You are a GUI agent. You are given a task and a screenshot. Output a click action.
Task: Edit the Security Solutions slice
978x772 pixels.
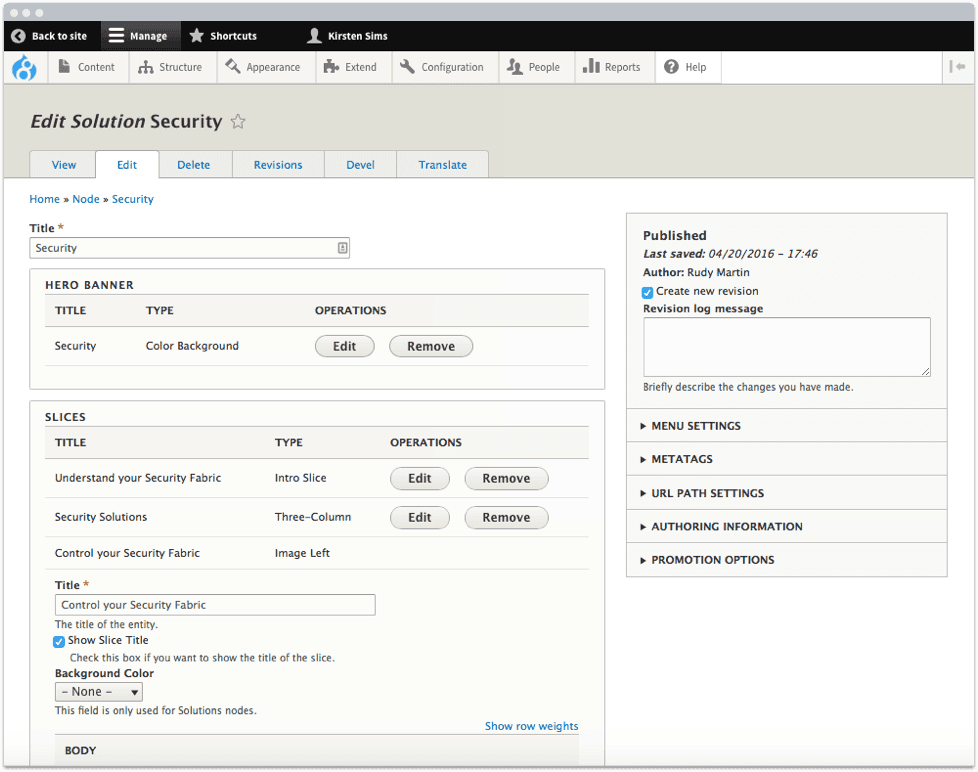[420, 518]
